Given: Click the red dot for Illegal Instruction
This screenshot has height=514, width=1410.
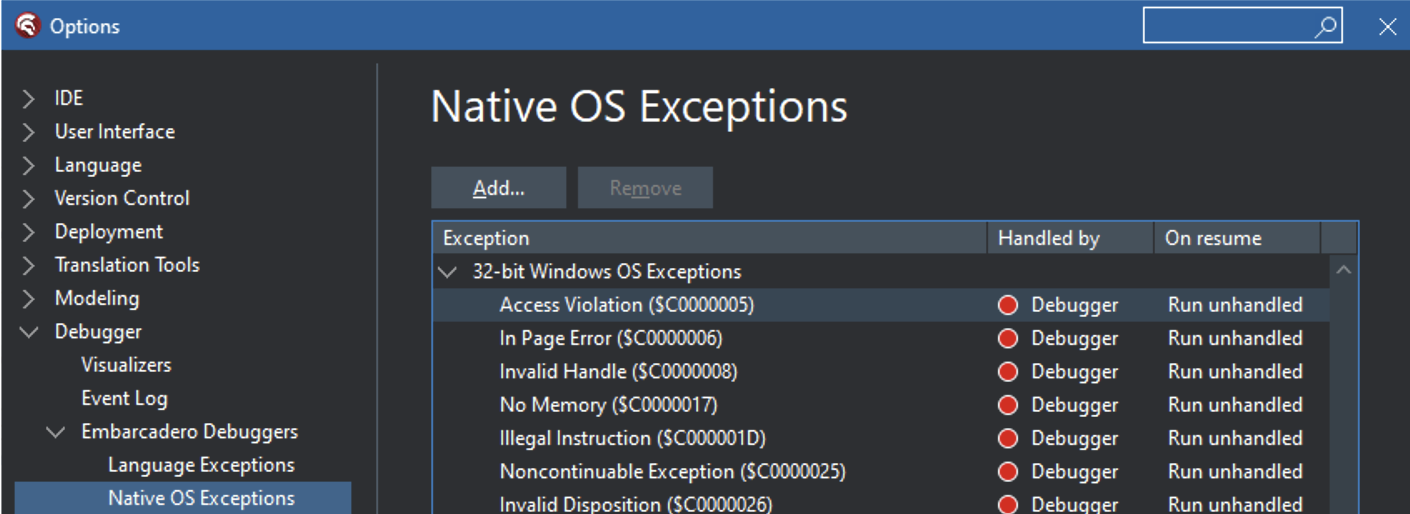Looking at the screenshot, I should click(x=1008, y=439).
